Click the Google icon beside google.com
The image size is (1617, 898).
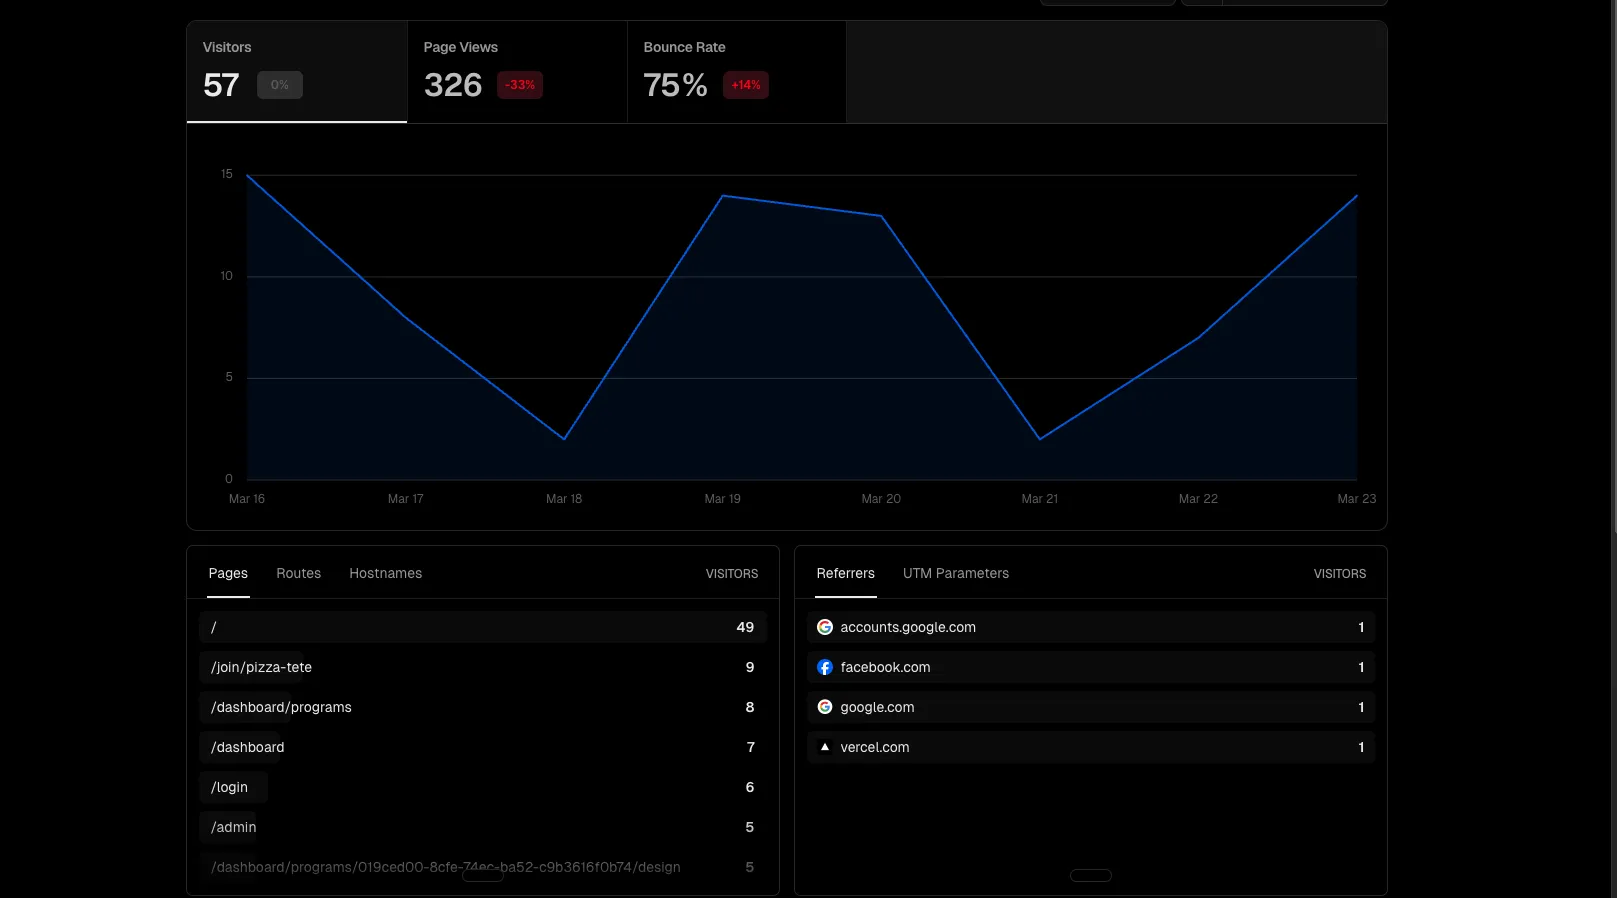(825, 707)
